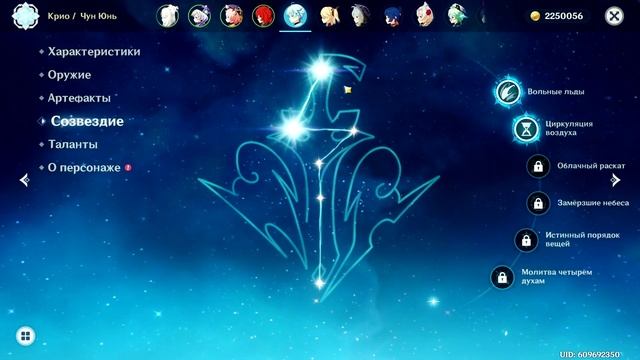The image size is (640, 360).
Task: Open the Циркуляция воздуха hourglass node
Action: click(526, 129)
